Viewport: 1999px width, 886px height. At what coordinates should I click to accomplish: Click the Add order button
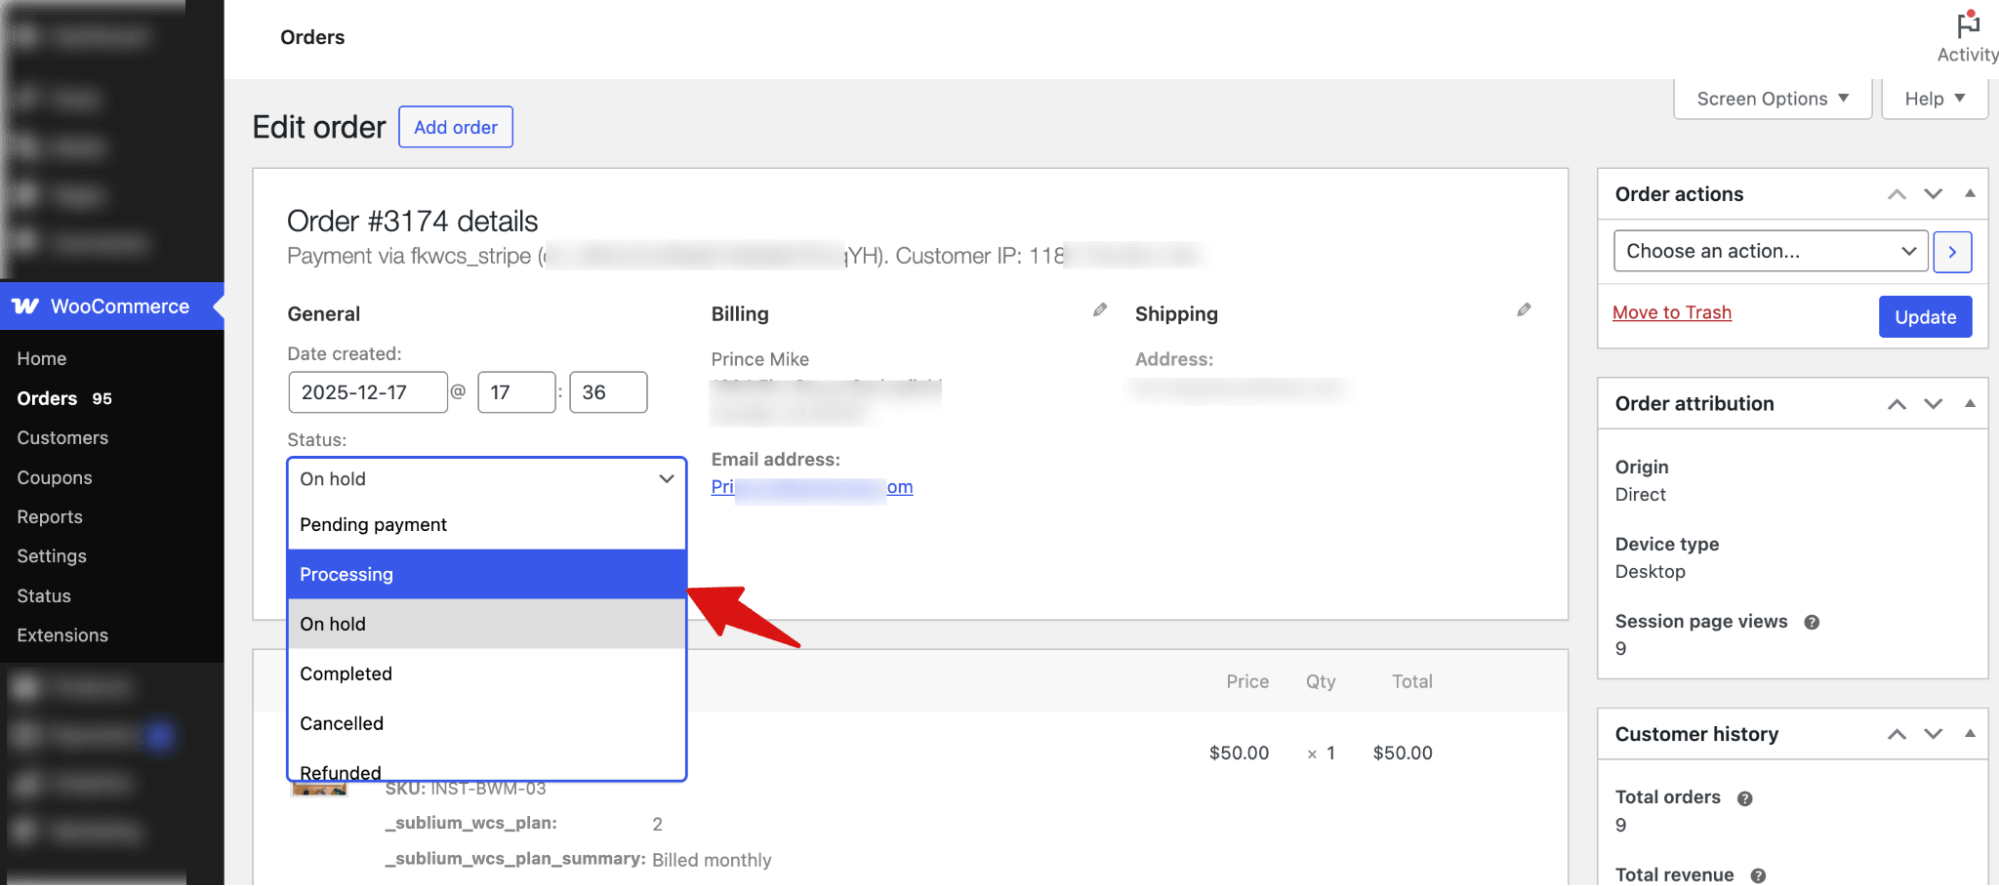pos(455,127)
